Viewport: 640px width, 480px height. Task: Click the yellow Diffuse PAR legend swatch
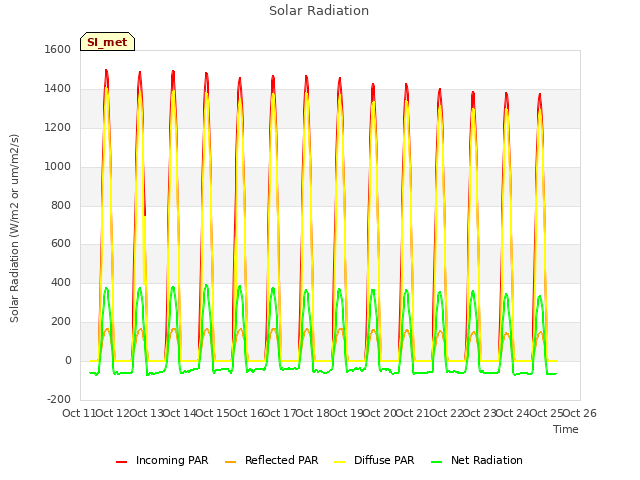point(339,462)
